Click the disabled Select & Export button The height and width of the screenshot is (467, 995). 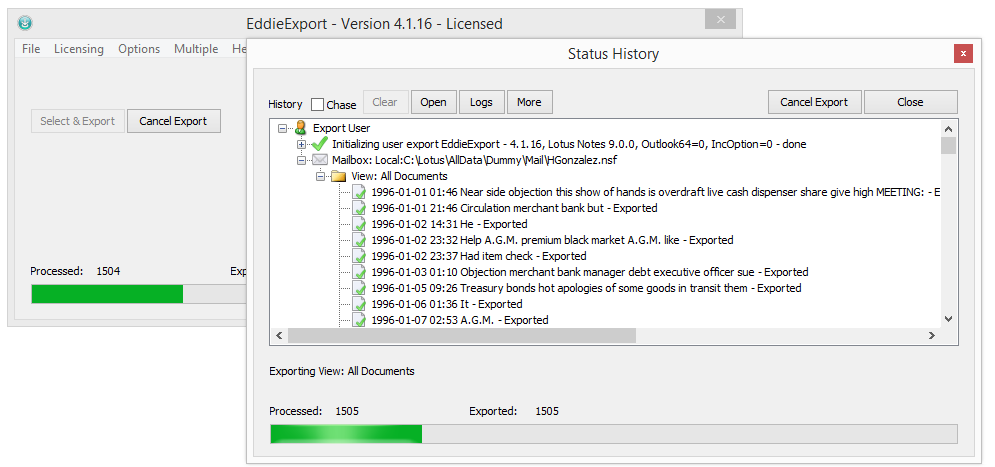click(77, 121)
